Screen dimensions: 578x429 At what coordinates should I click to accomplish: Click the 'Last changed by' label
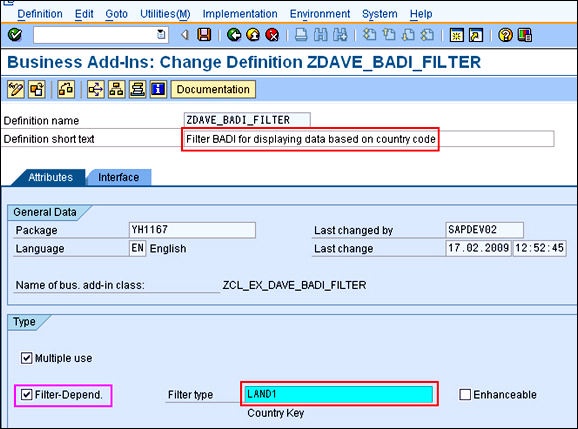click(354, 230)
